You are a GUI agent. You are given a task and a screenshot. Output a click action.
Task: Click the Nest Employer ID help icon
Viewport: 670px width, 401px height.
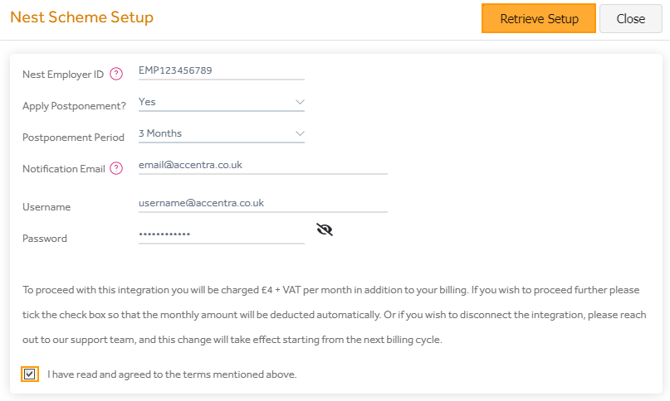[x=117, y=74]
